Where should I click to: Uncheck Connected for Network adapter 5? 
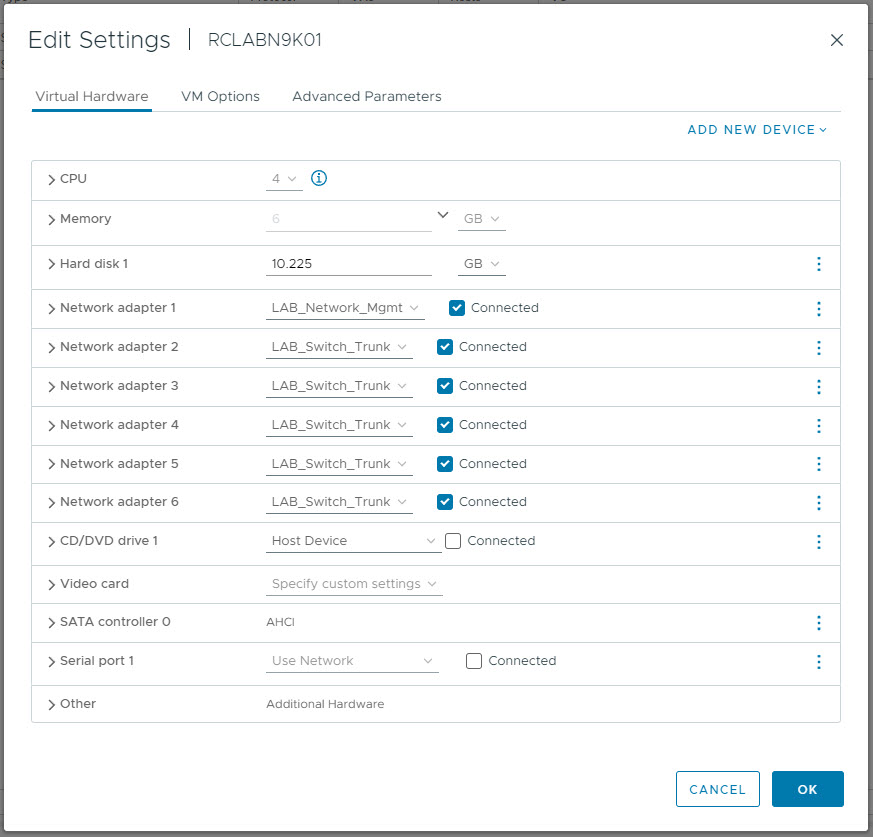point(445,464)
